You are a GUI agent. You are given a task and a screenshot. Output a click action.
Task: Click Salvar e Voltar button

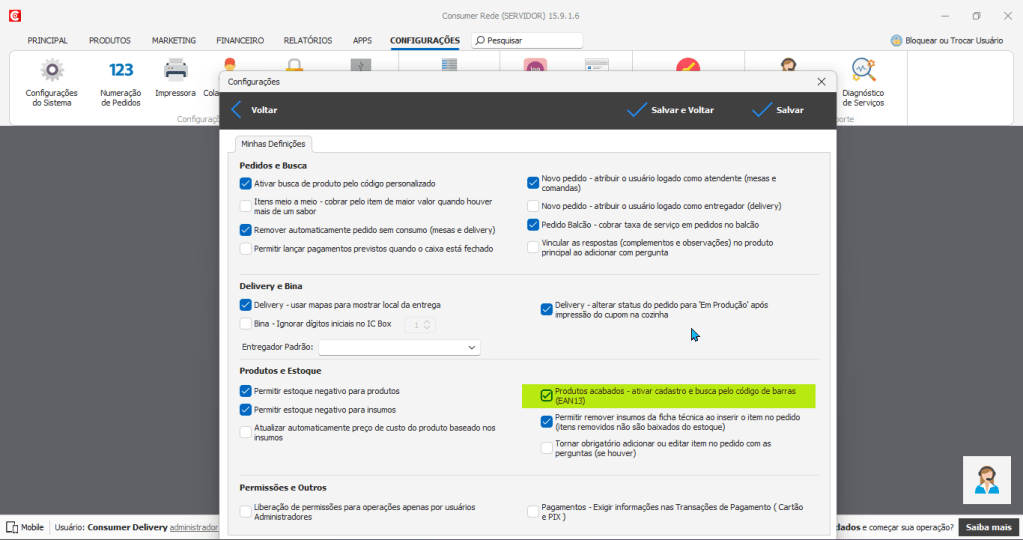click(x=670, y=110)
